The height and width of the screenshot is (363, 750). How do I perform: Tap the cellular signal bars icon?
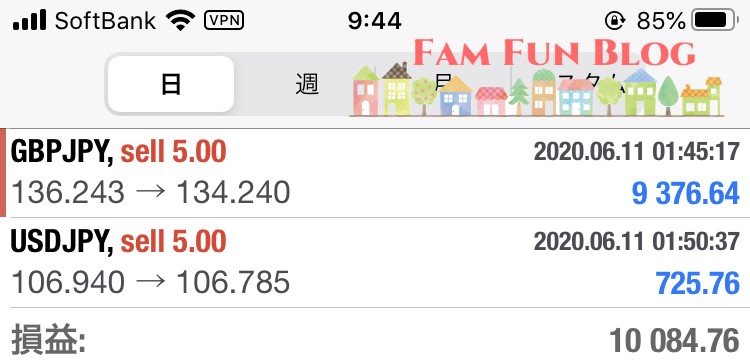[x=30, y=20]
